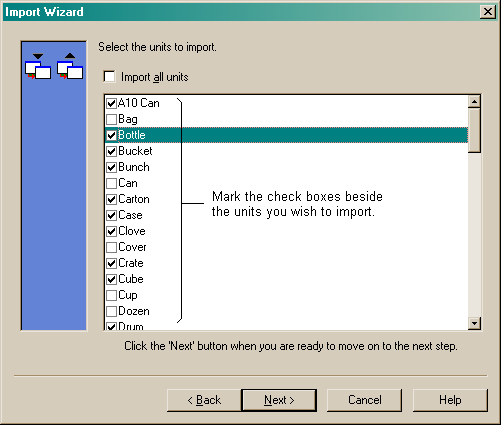Uncheck the Bucket unit checkbox

pyautogui.click(x=111, y=151)
